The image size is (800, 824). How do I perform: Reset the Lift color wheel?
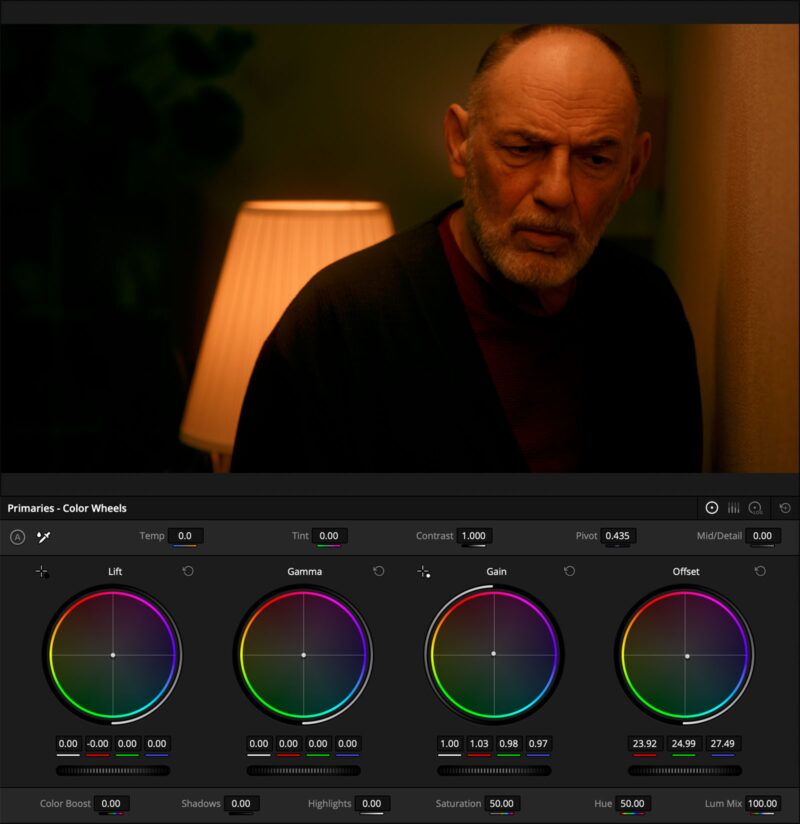point(188,571)
